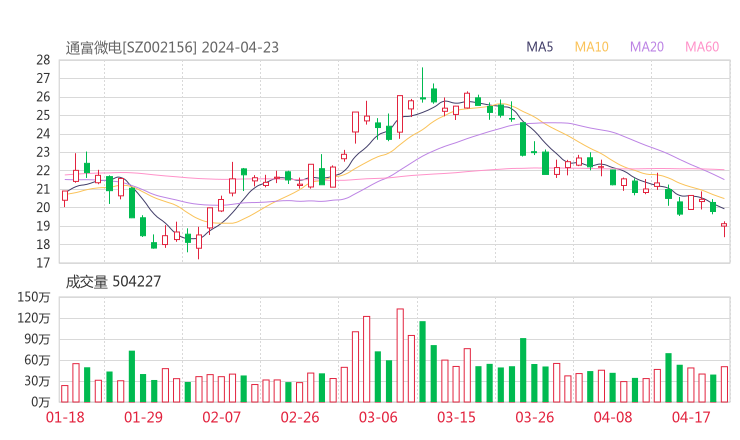
Task: Click the 成交量 504227 volume label
Action: (x=113, y=282)
